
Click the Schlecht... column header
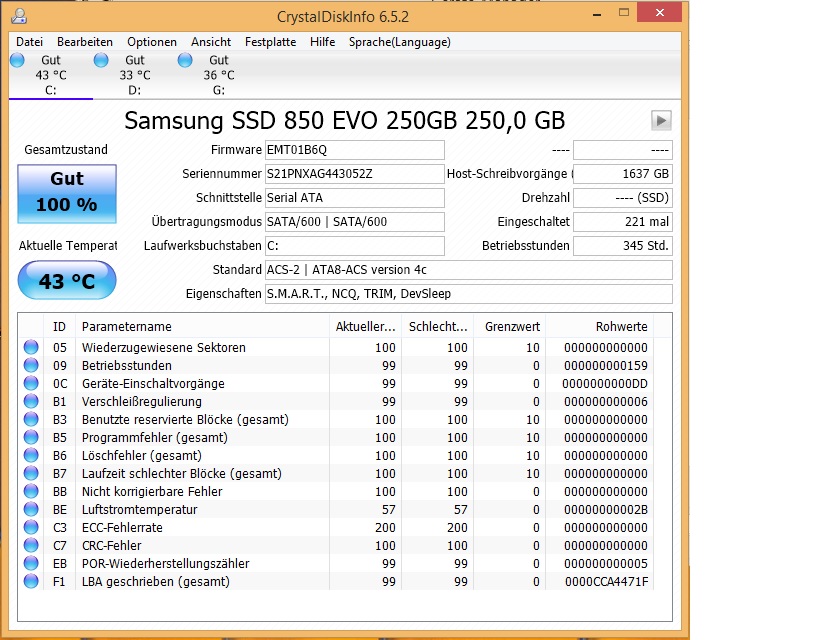click(438, 327)
